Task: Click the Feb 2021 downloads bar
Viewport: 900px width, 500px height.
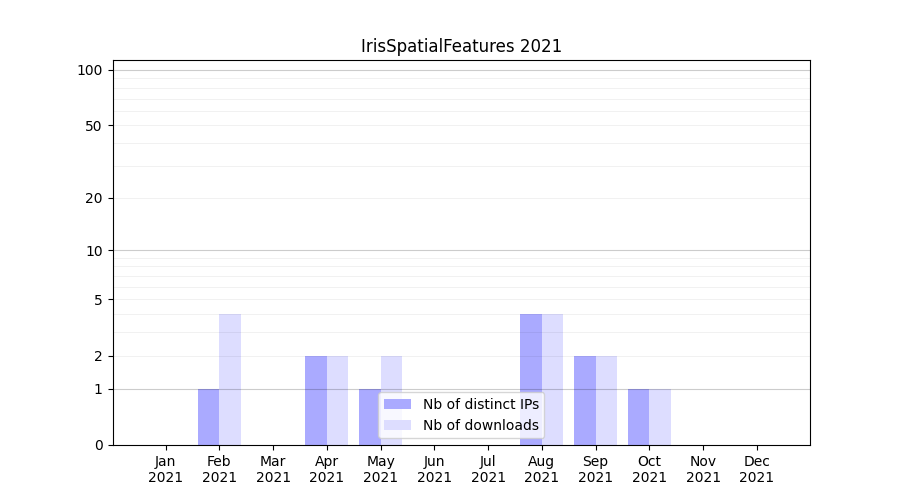Action: [230, 380]
